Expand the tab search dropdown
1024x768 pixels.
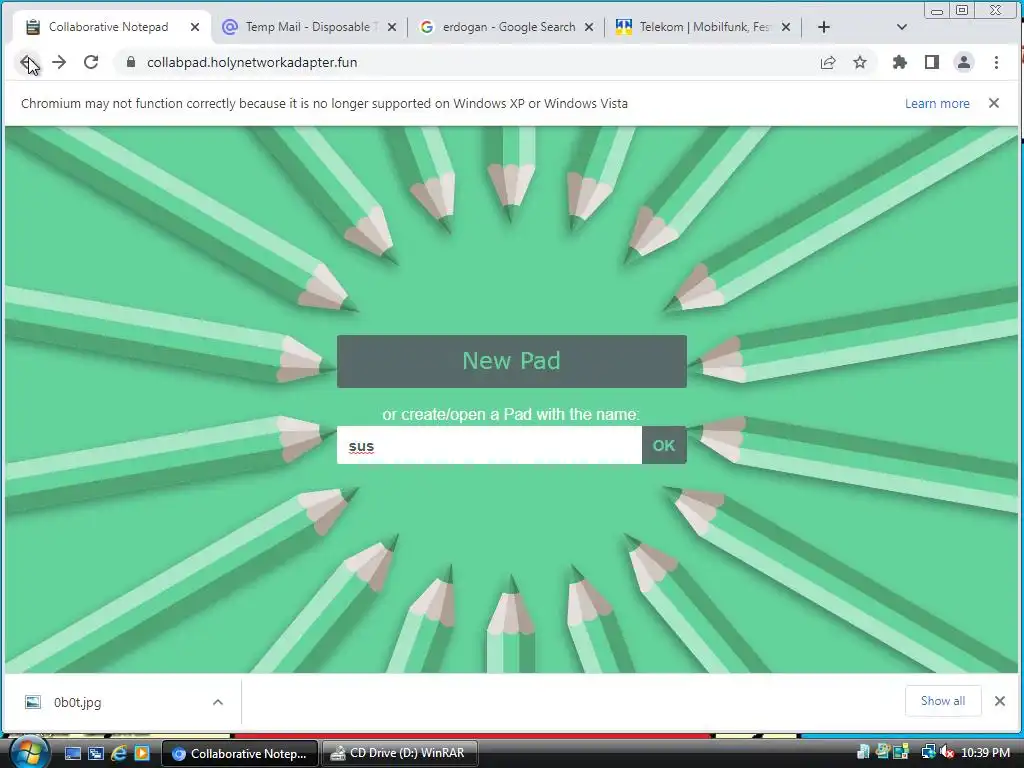tap(902, 27)
